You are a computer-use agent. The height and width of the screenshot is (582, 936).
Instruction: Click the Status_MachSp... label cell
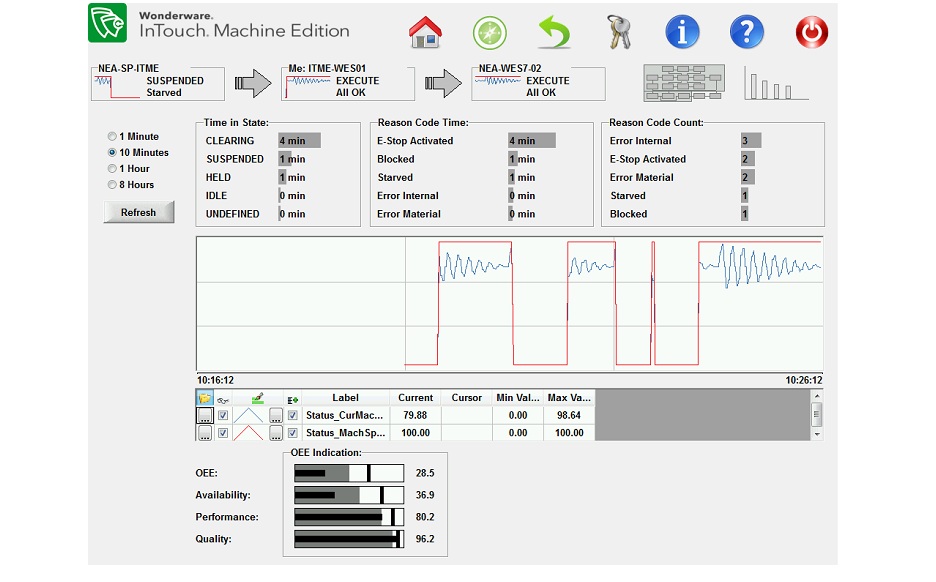pyautogui.click(x=346, y=433)
